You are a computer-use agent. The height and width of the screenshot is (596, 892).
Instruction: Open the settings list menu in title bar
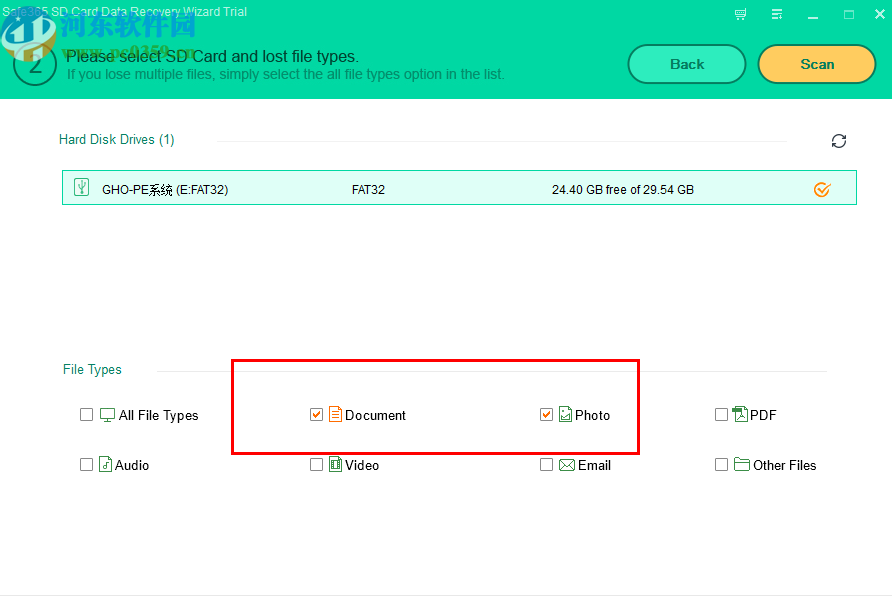(776, 14)
